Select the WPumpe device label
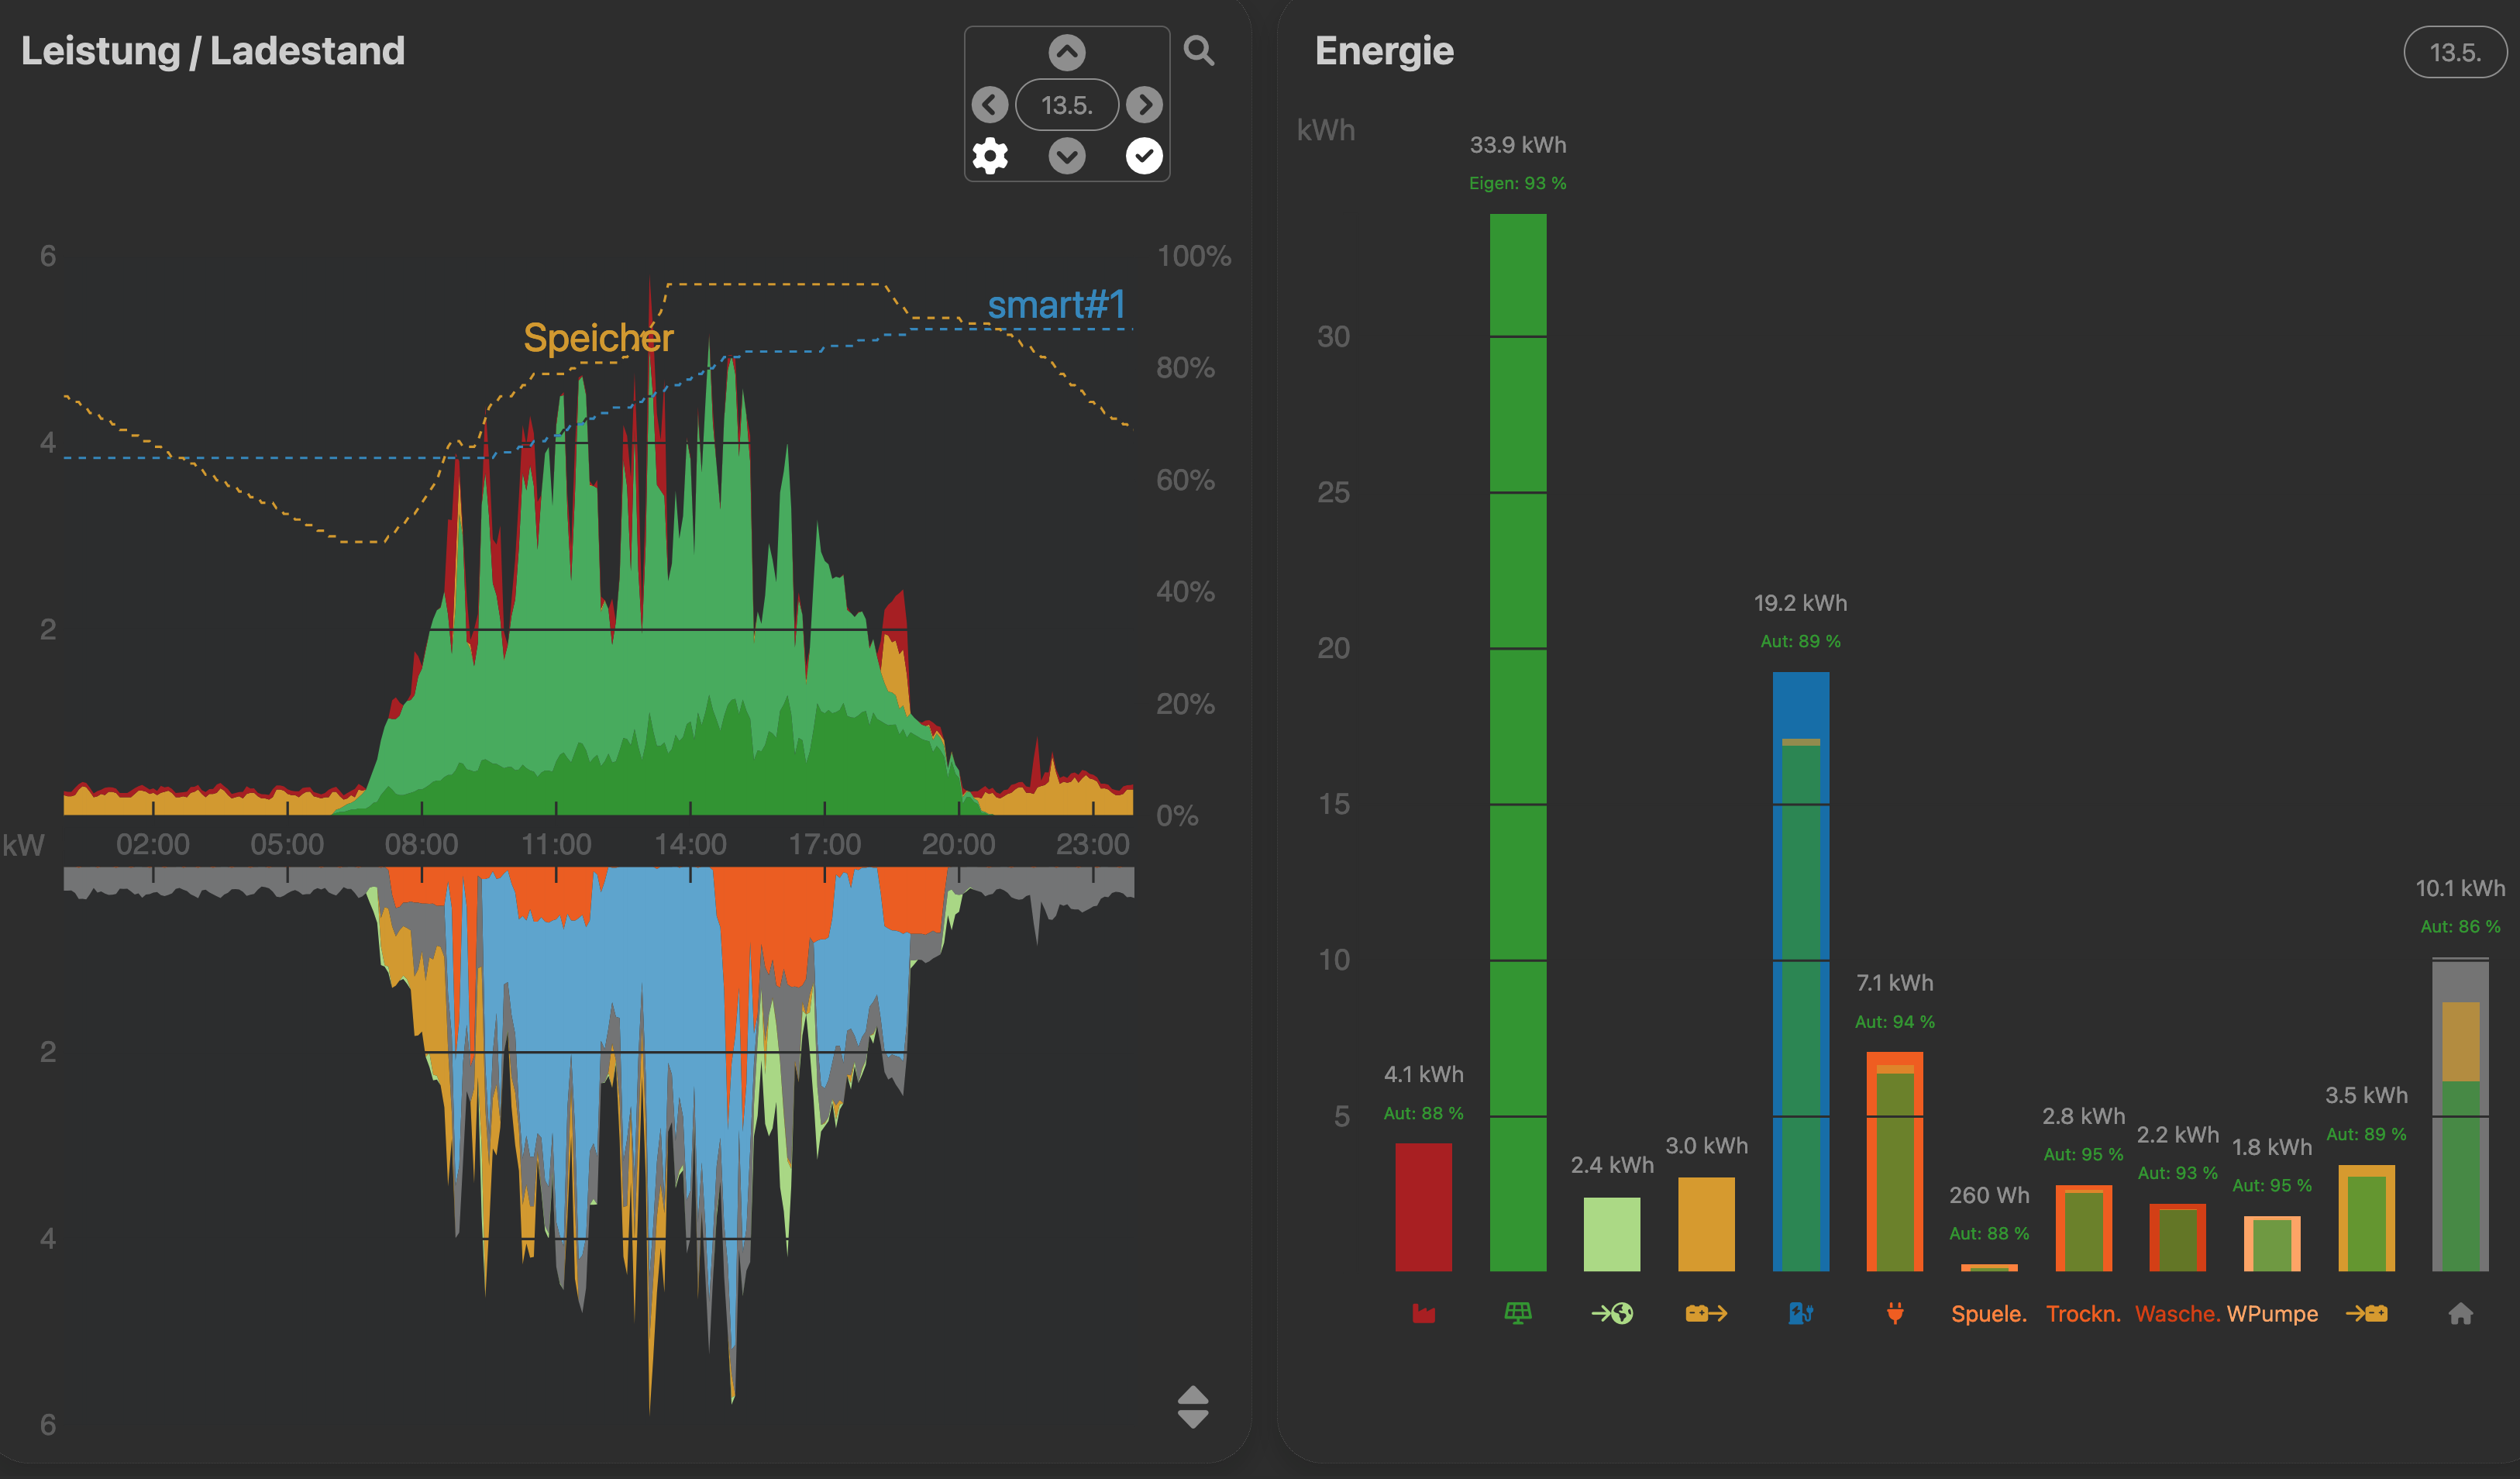2520x1479 pixels. pyautogui.click(x=2272, y=1313)
